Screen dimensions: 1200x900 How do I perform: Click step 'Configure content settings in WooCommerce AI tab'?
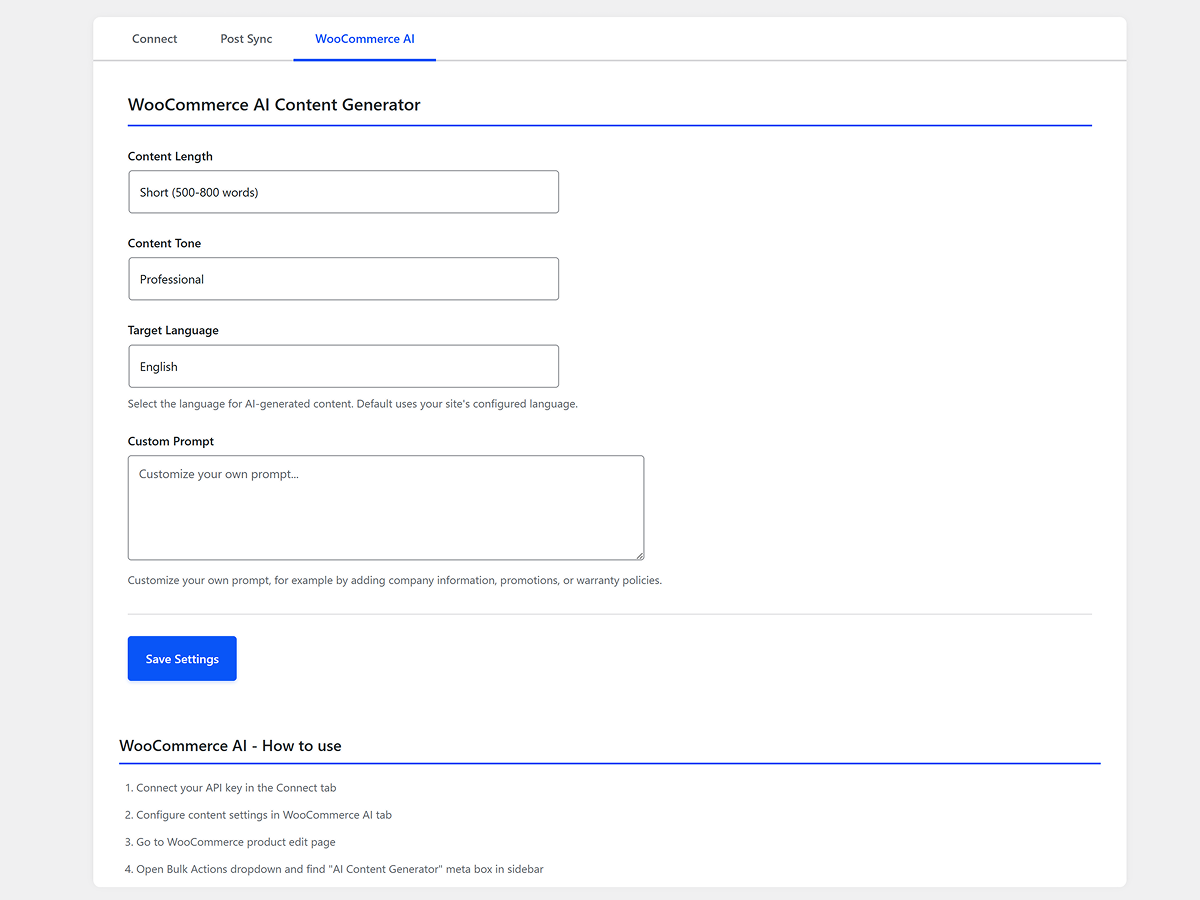[x=264, y=815]
